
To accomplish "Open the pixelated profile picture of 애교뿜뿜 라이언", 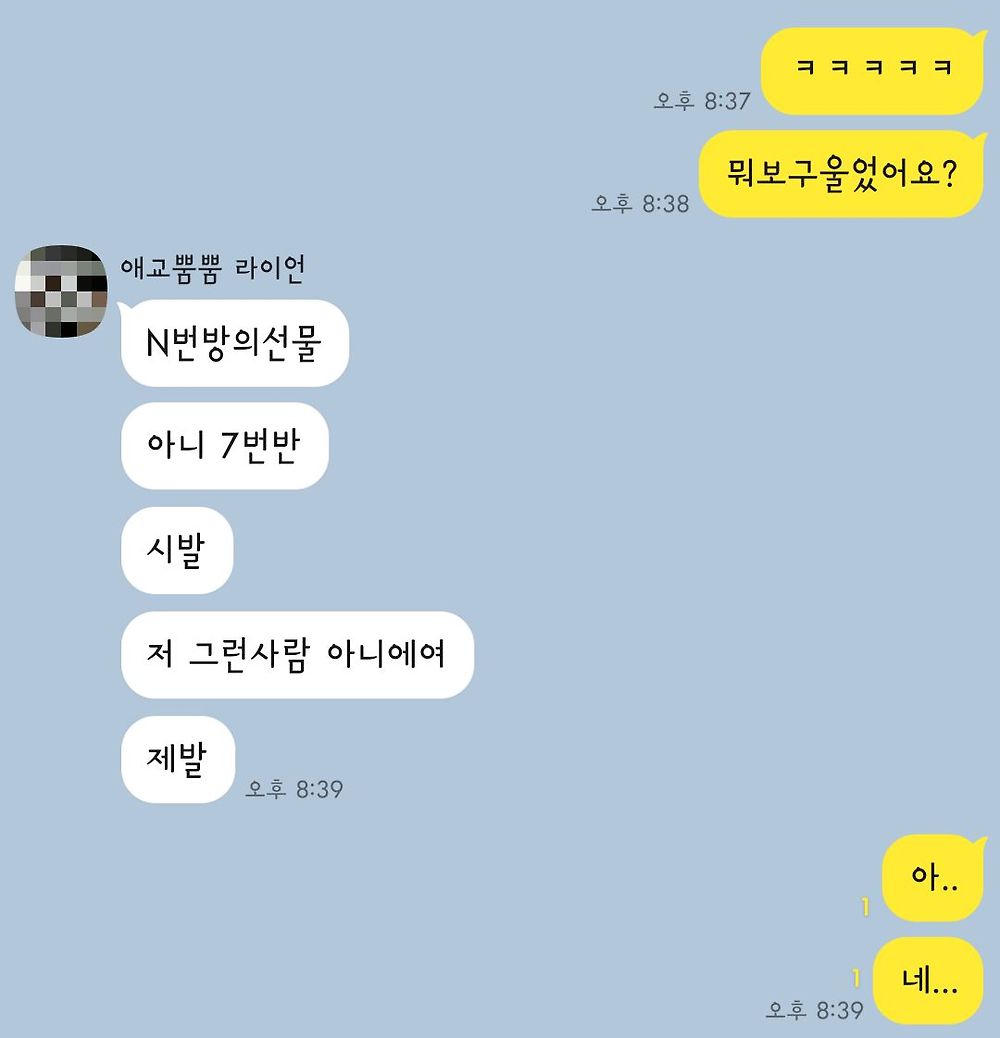I will 61,291.
